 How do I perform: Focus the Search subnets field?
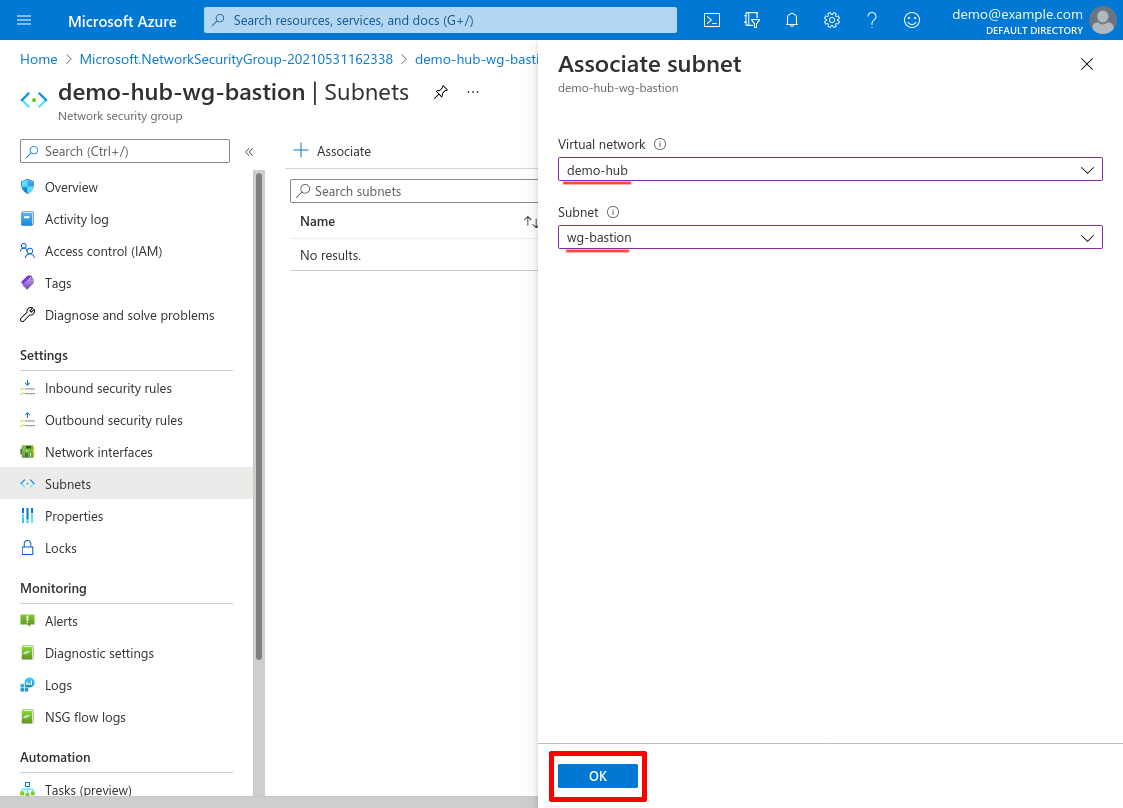415,191
